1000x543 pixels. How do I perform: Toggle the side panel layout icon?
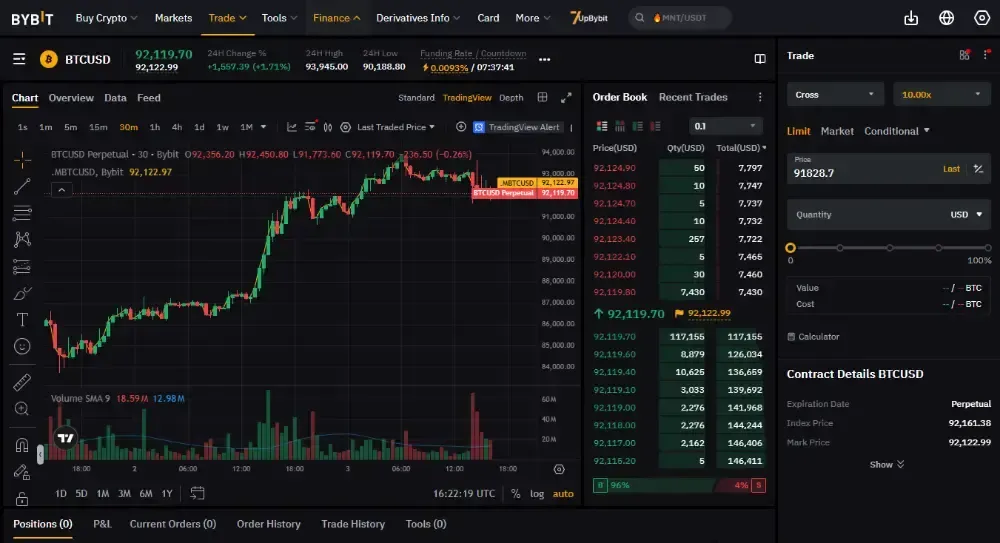tap(760, 59)
